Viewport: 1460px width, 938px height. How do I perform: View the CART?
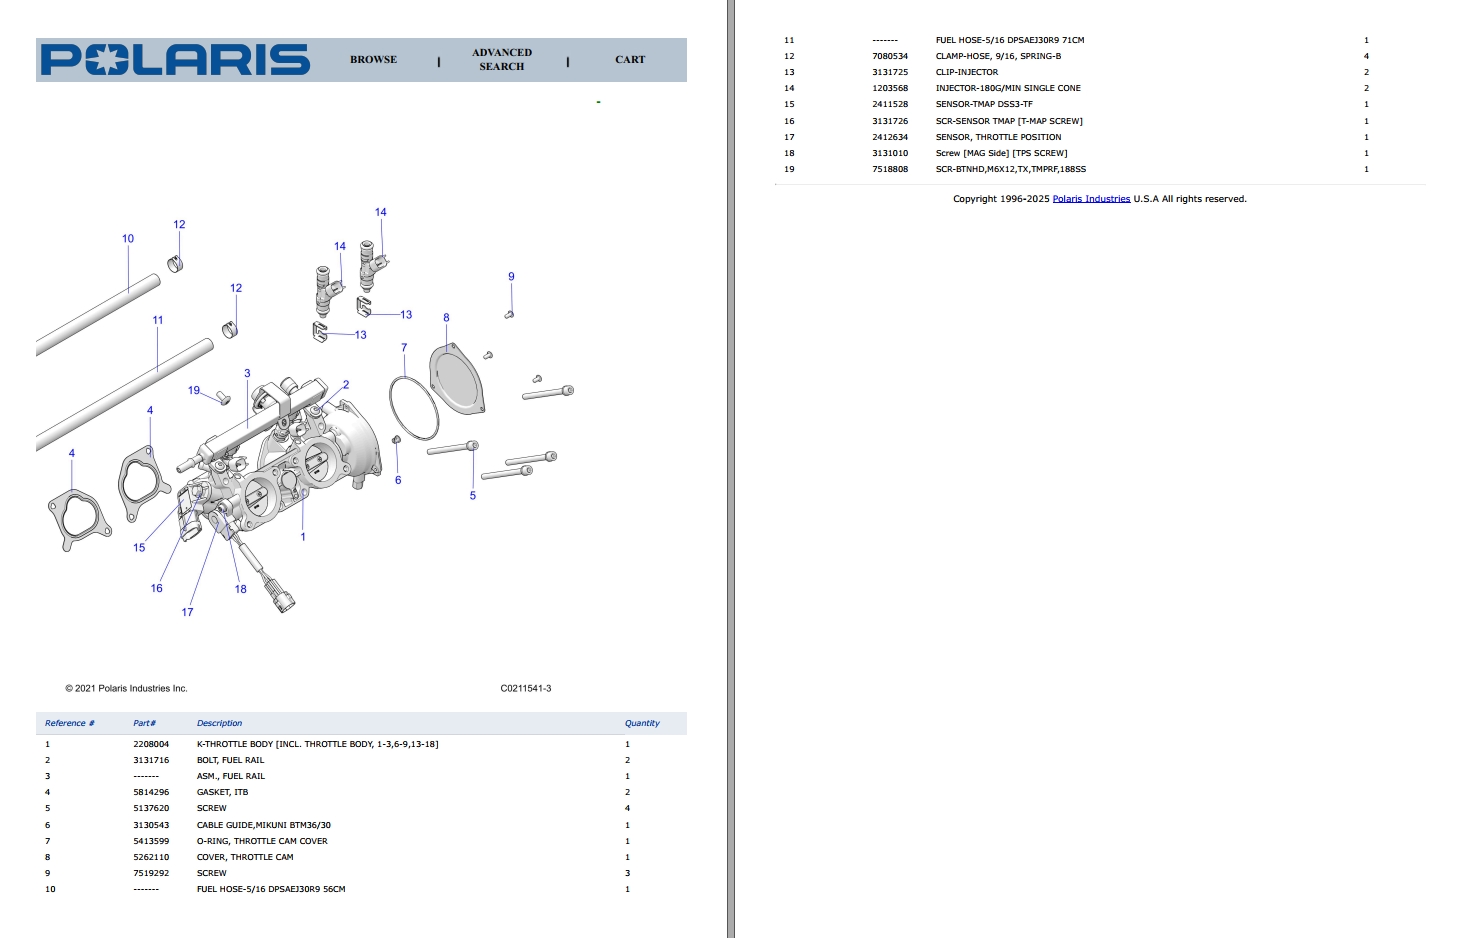point(630,60)
